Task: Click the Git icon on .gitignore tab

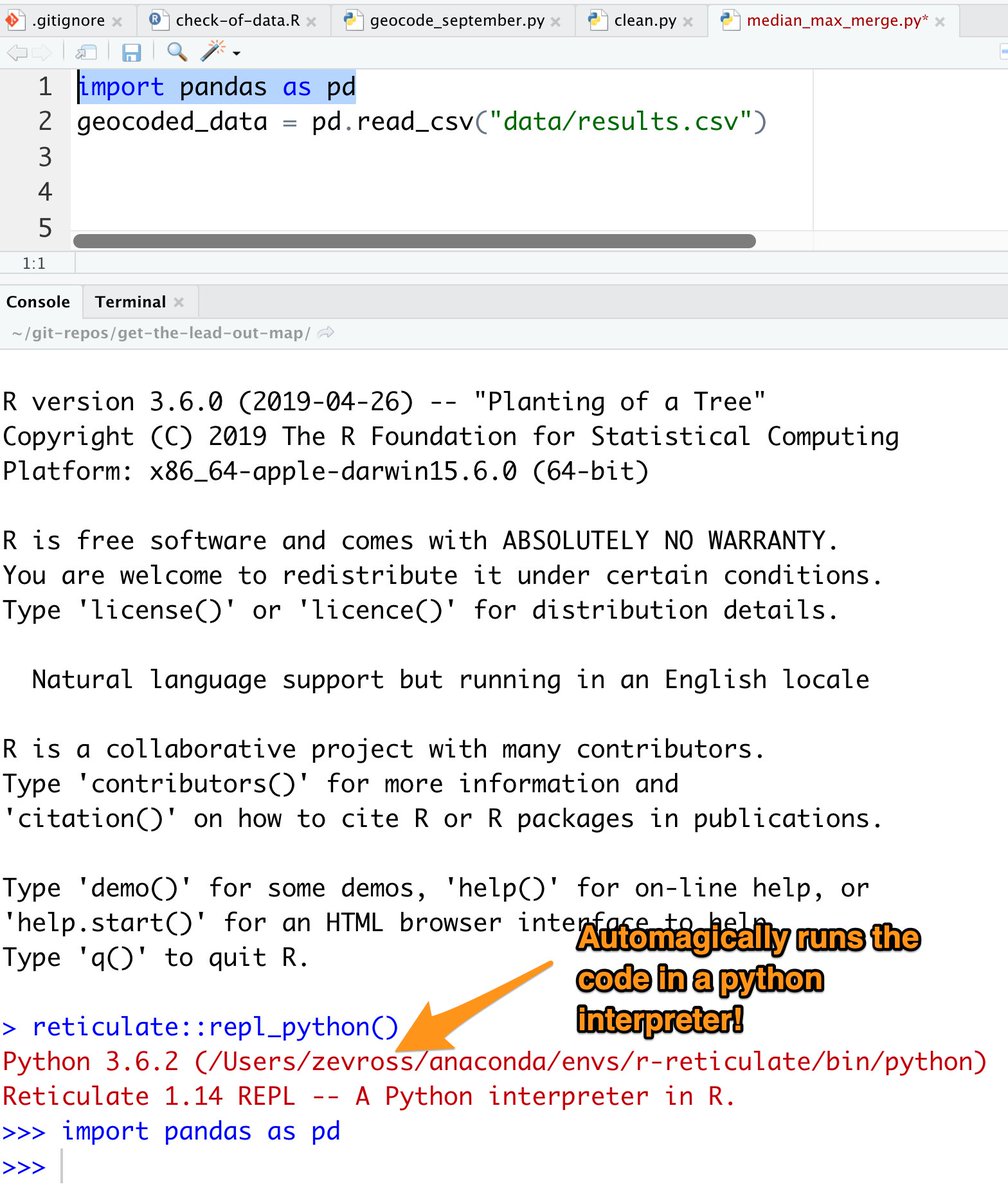Action: tap(15, 20)
